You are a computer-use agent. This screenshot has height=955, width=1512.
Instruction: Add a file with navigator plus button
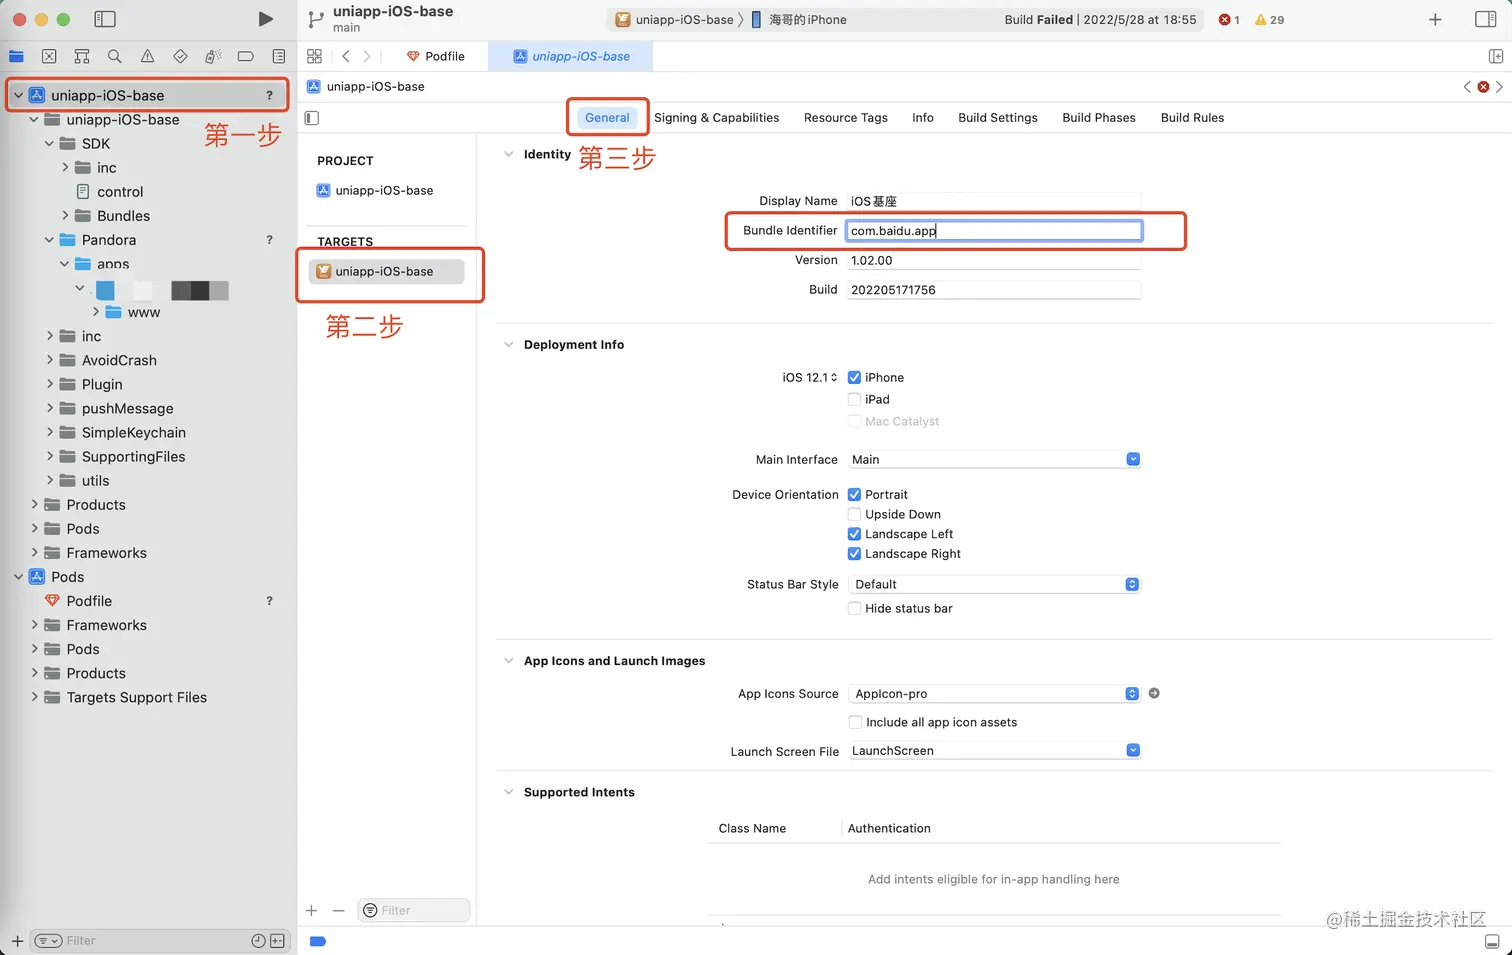coord(17,941)
